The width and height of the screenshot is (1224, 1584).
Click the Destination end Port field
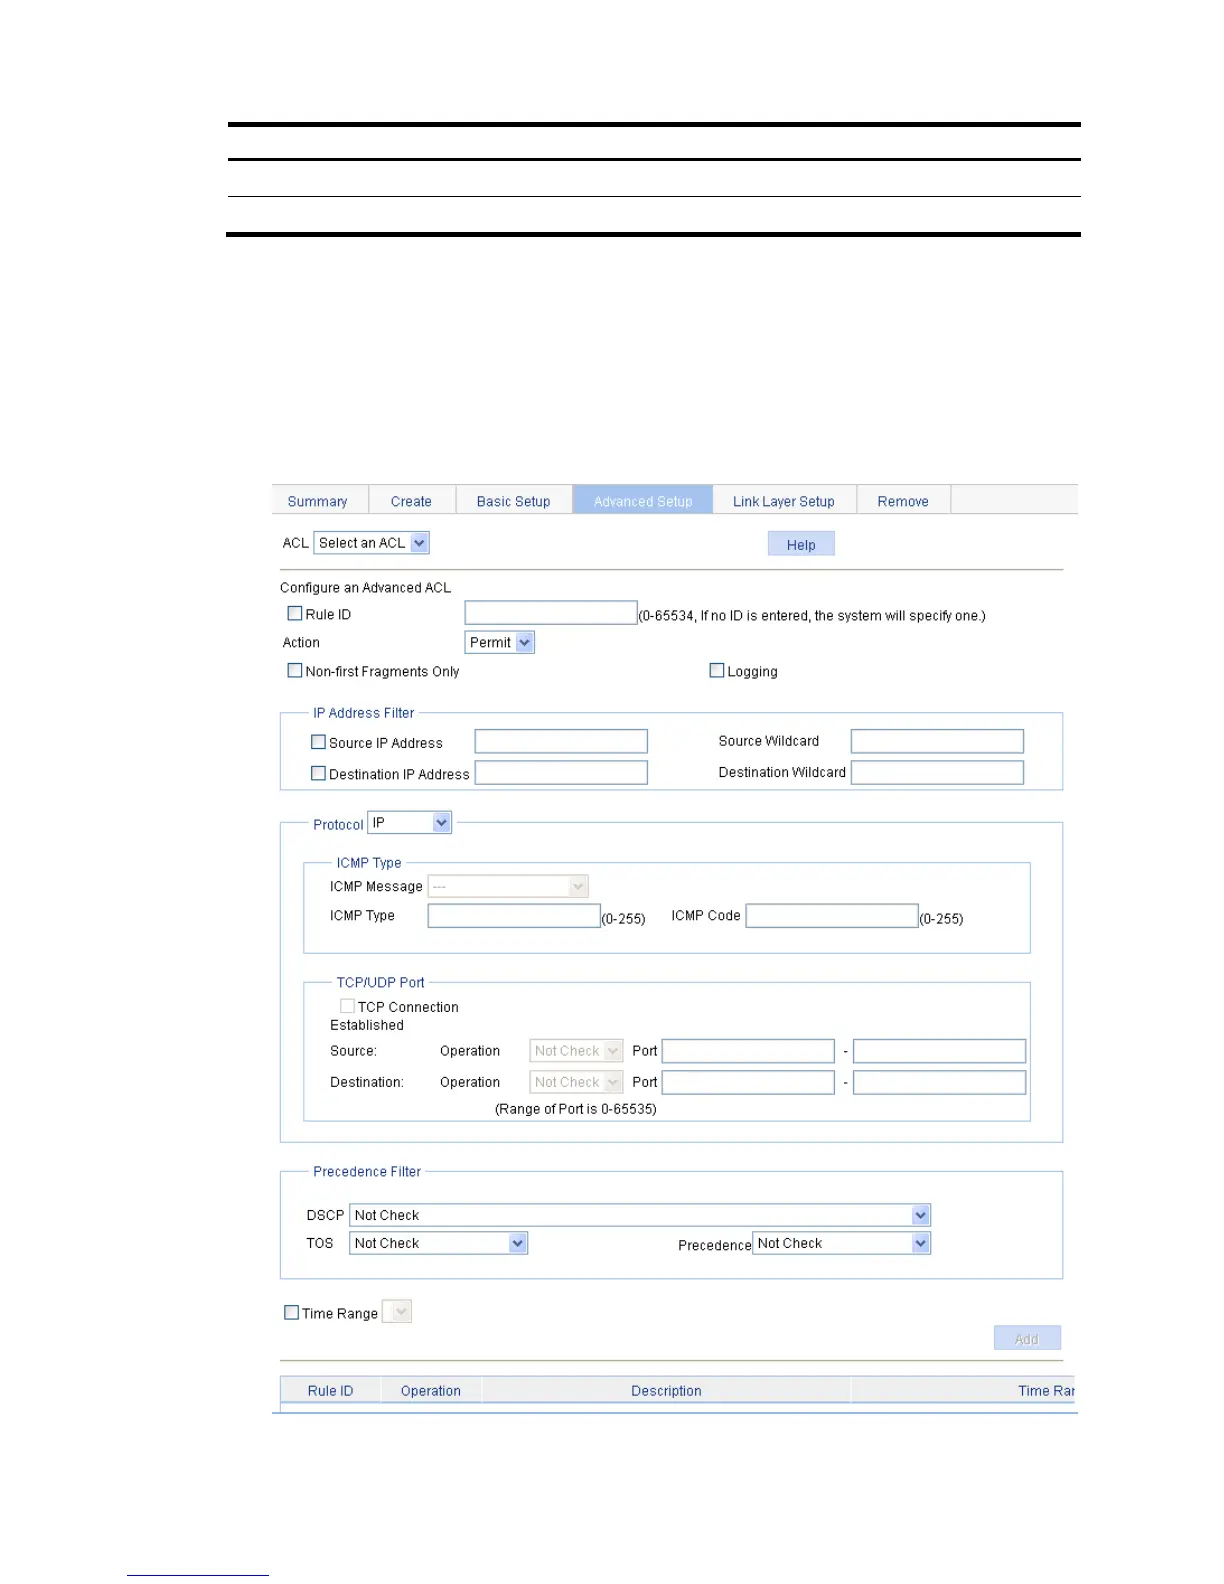[x=939, y=1082]
